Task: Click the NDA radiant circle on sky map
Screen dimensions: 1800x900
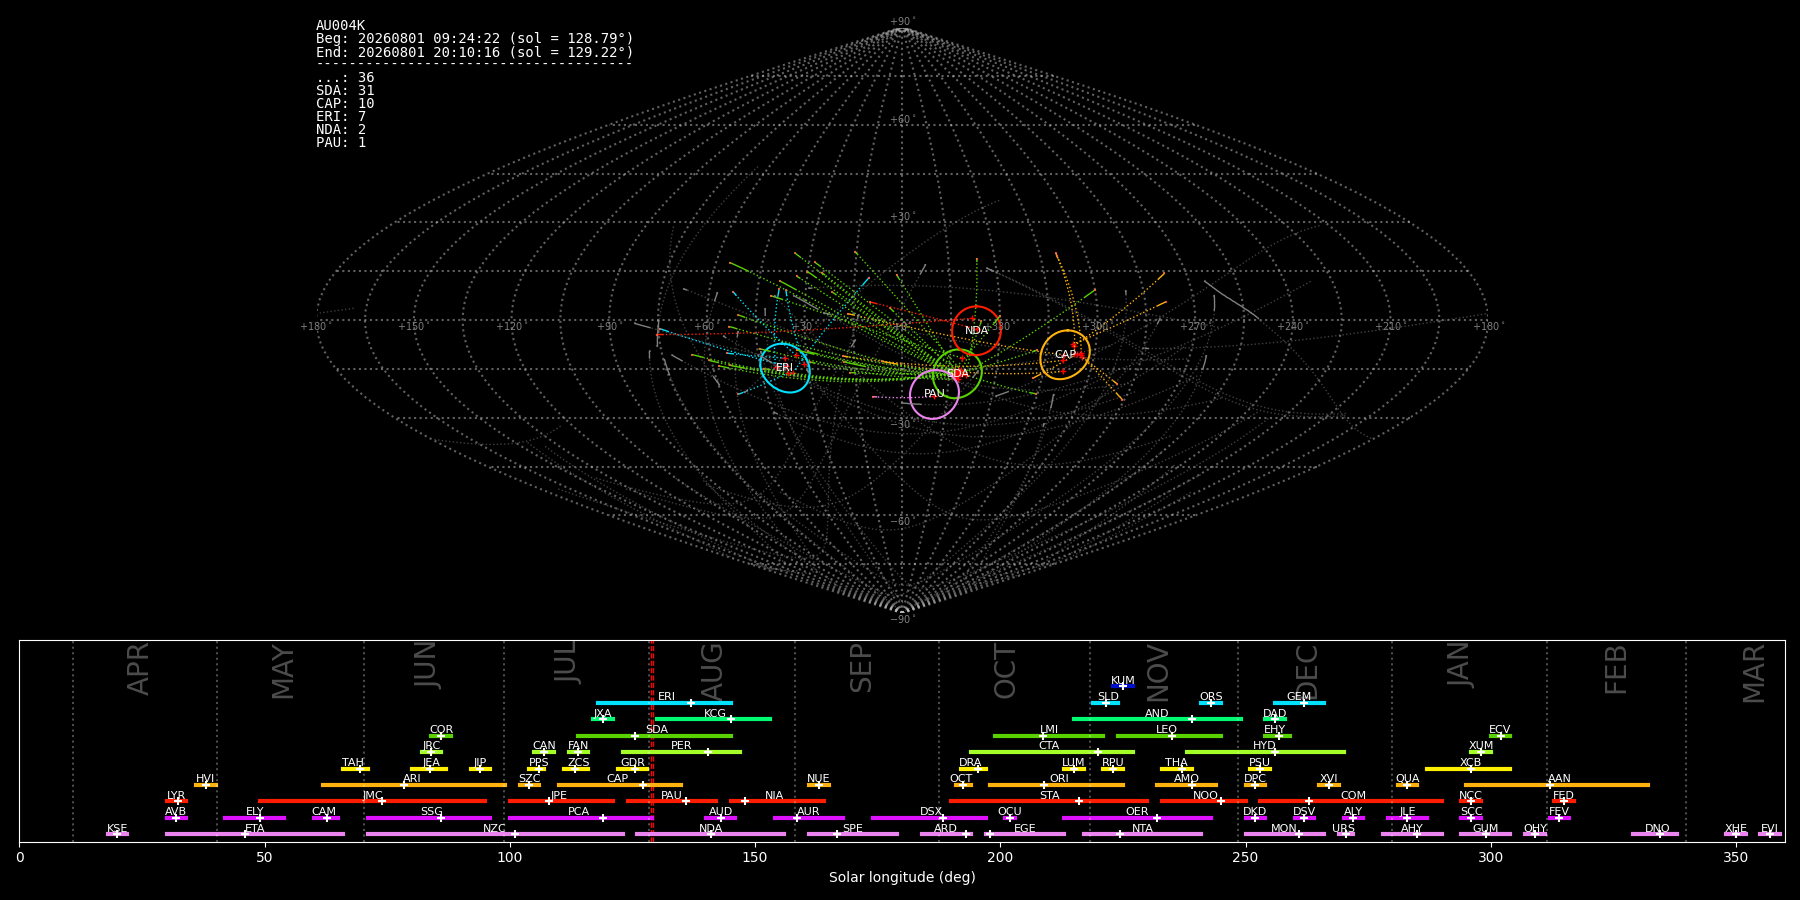Action: [976, 331]
